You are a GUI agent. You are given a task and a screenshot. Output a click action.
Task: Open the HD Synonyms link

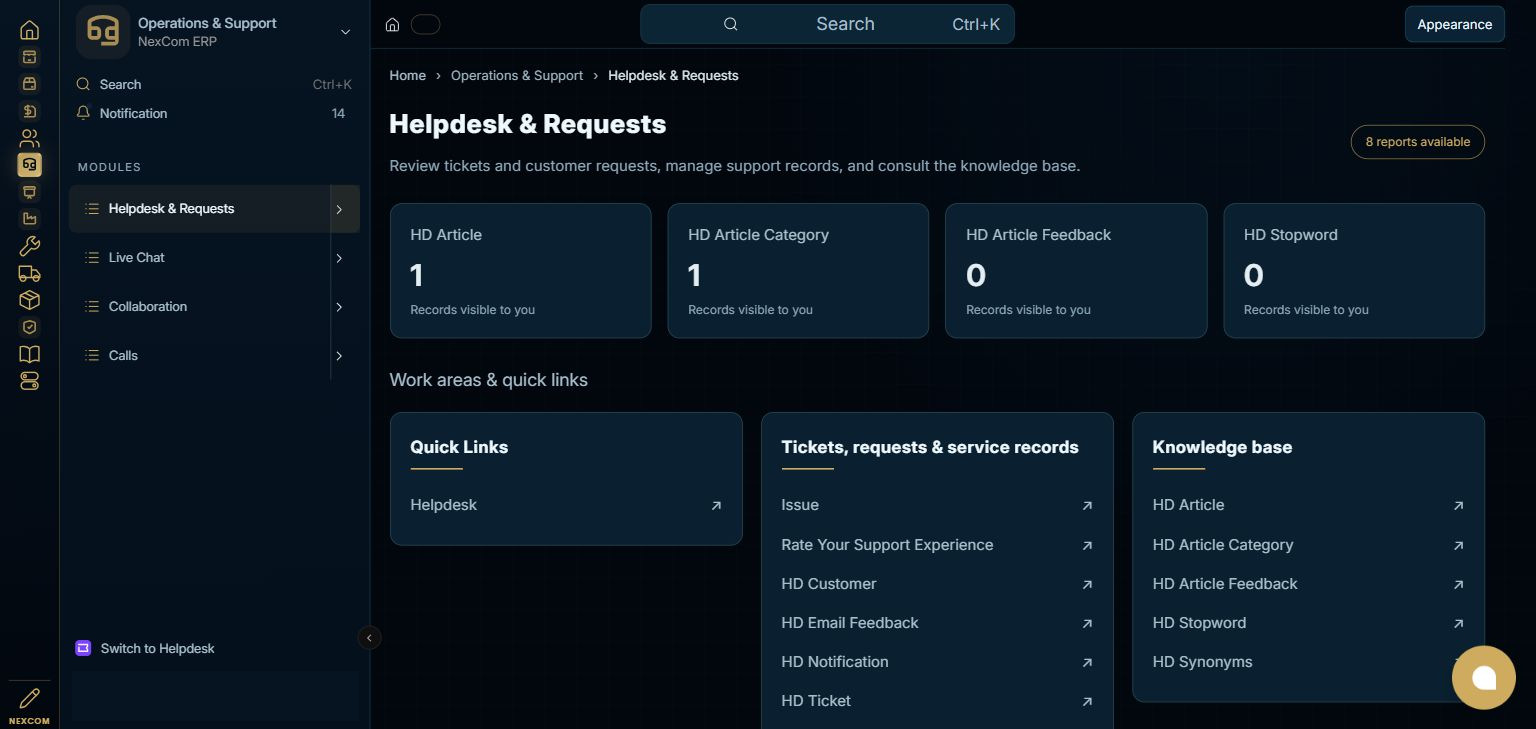coord(1202,662)
